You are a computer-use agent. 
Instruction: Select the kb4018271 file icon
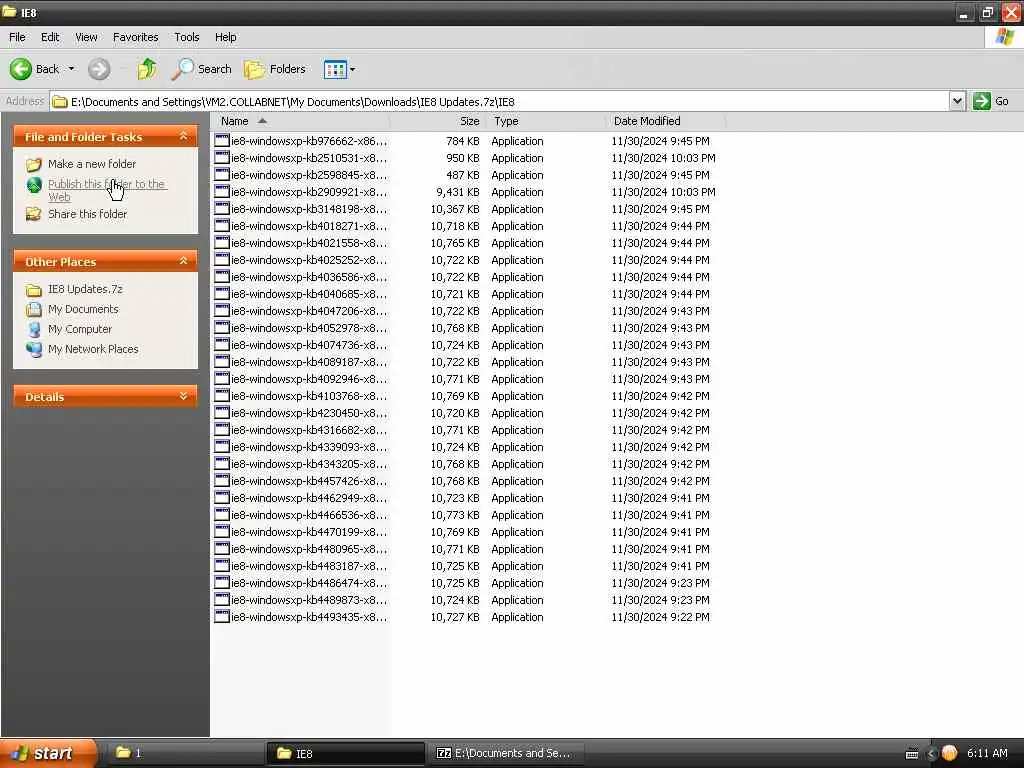(x=222, y=225)
